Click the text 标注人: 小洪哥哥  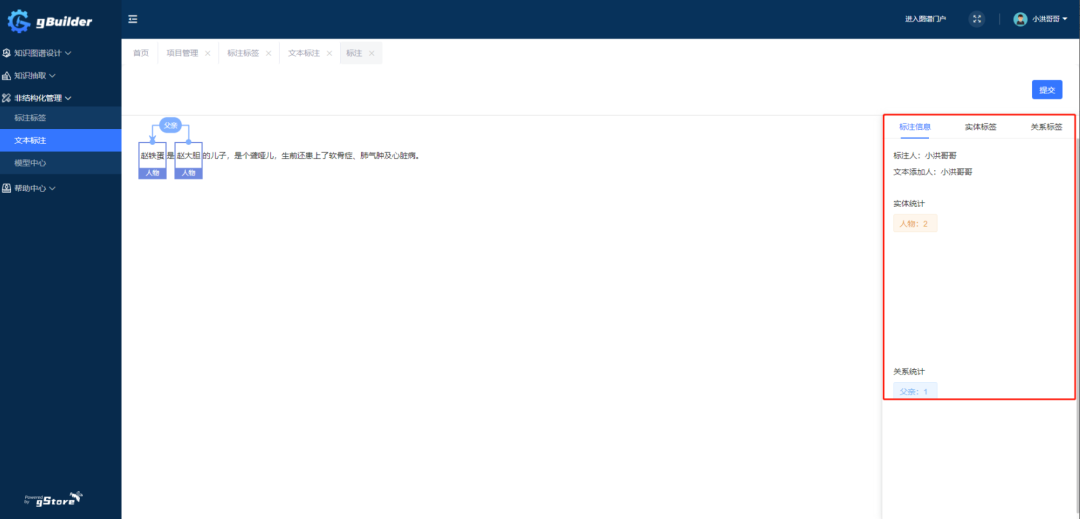click(925, 156)
